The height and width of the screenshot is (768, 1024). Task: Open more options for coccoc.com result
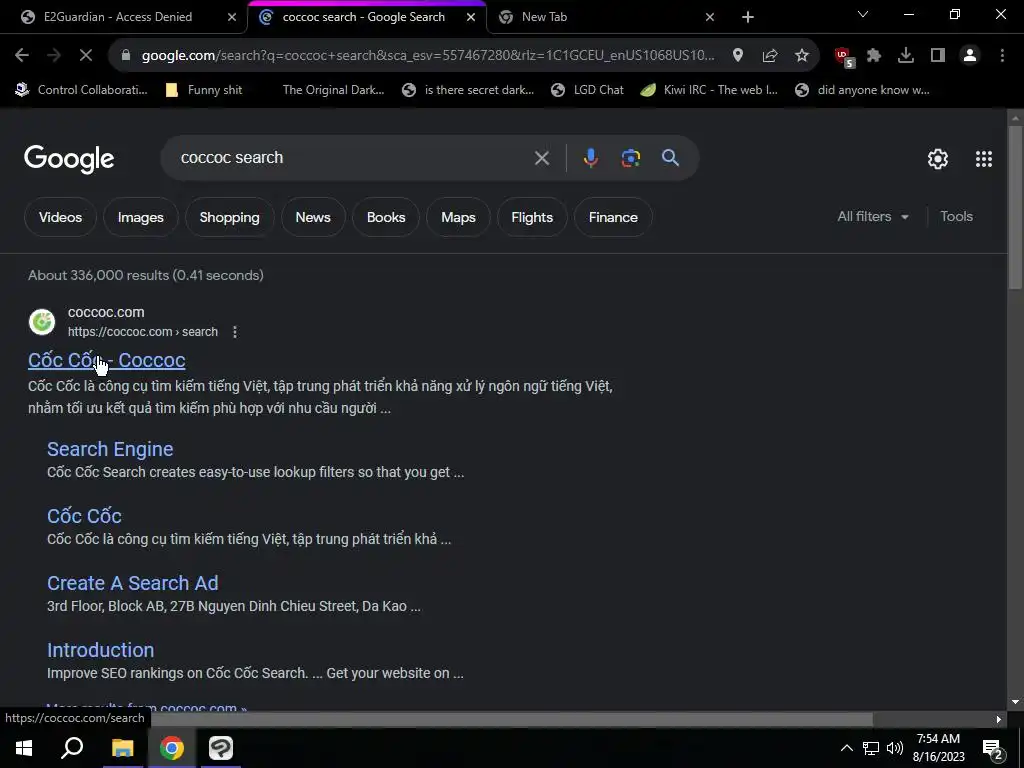(235, 332)
